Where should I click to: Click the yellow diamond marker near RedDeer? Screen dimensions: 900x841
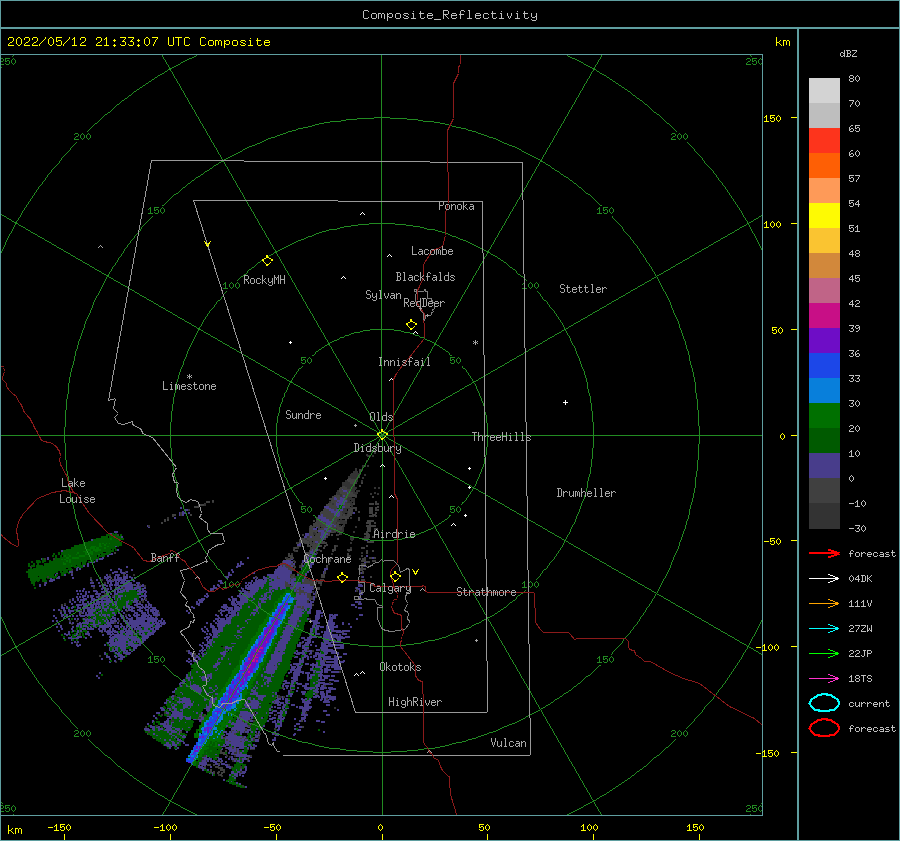pyautogui.click(x=412, y=325)
